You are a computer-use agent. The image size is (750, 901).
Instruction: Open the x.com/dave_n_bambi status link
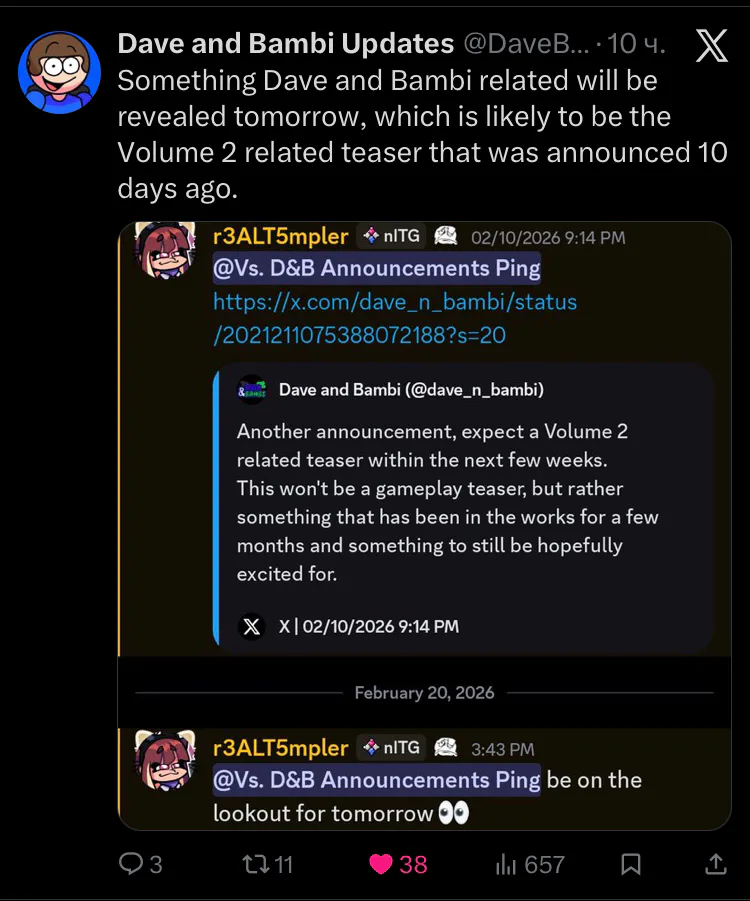tap(395, 318)
